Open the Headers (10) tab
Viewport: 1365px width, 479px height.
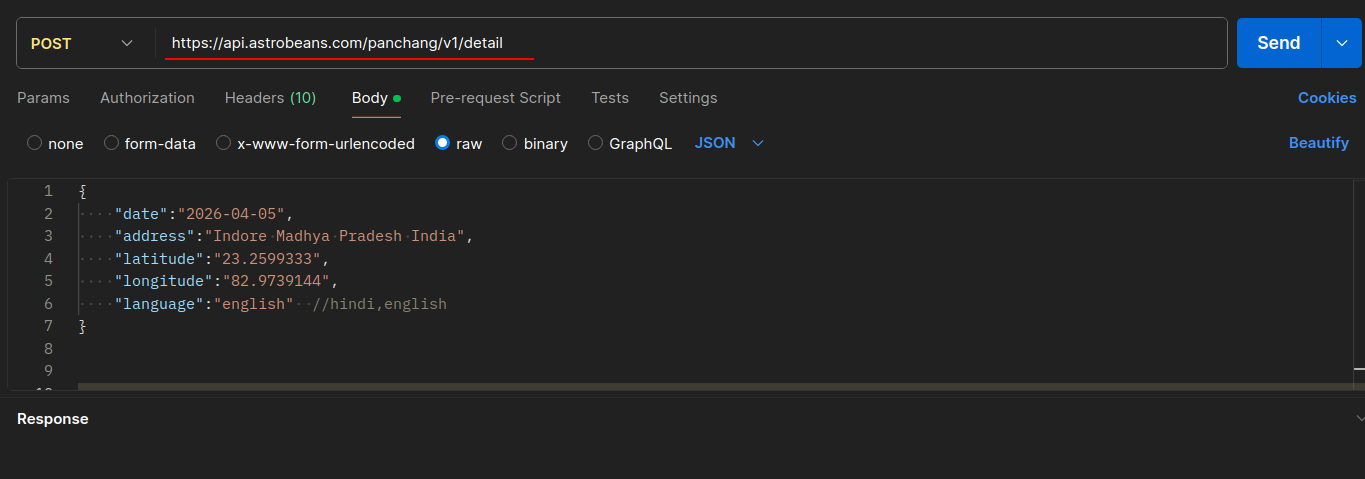point(270,98)
